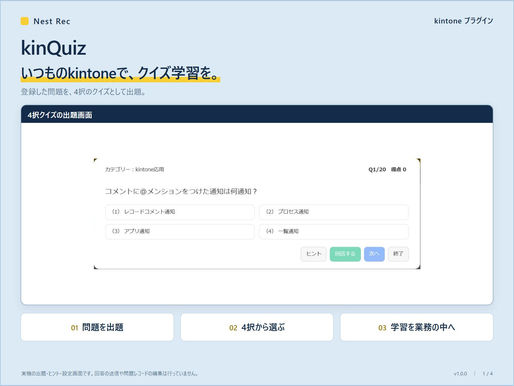Click the yellow Nest Rec logo square

point(25,21)
